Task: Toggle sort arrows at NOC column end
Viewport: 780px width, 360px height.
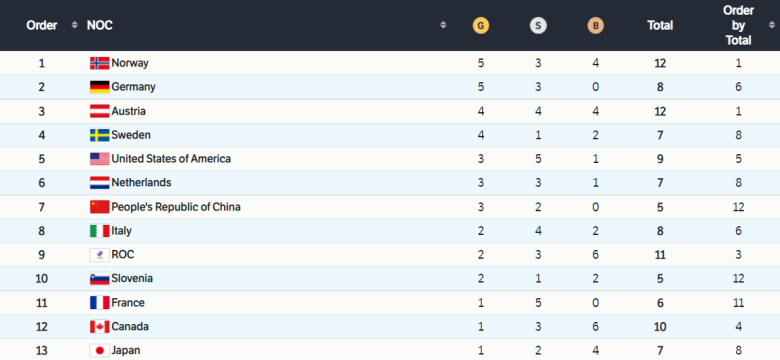Action: click(x=443, y=25)
